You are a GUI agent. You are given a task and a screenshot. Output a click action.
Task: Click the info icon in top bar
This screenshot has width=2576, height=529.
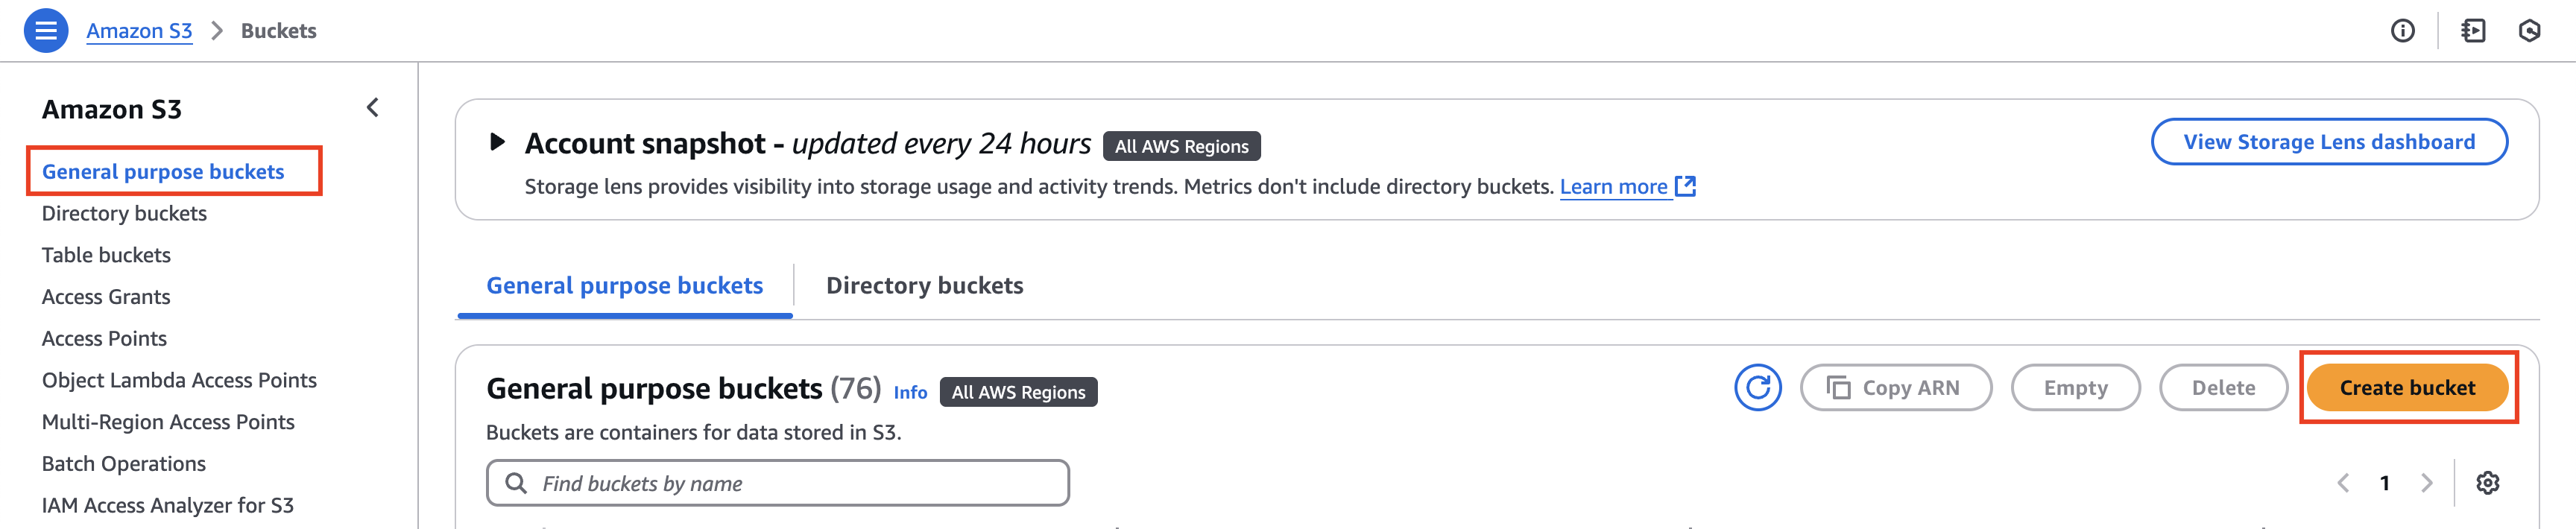pos(2402,31)
